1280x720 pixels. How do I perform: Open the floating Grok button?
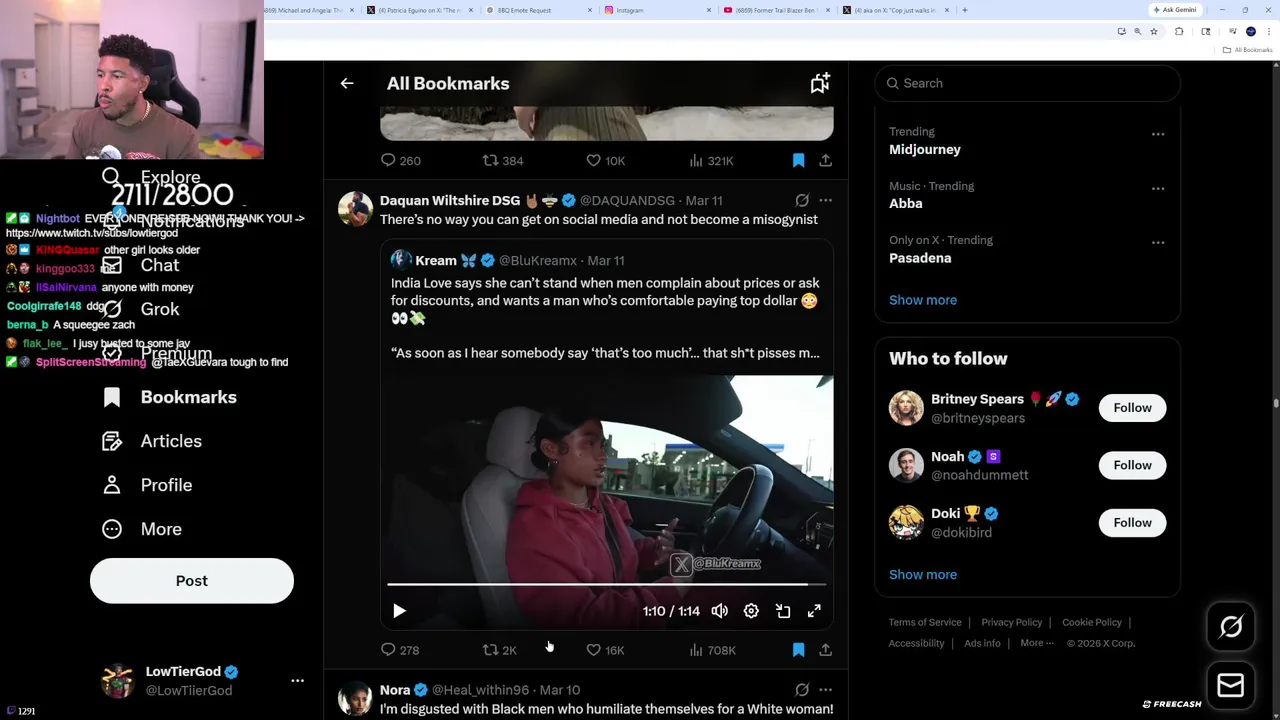pyautogui.click(x=1231, y=627)
